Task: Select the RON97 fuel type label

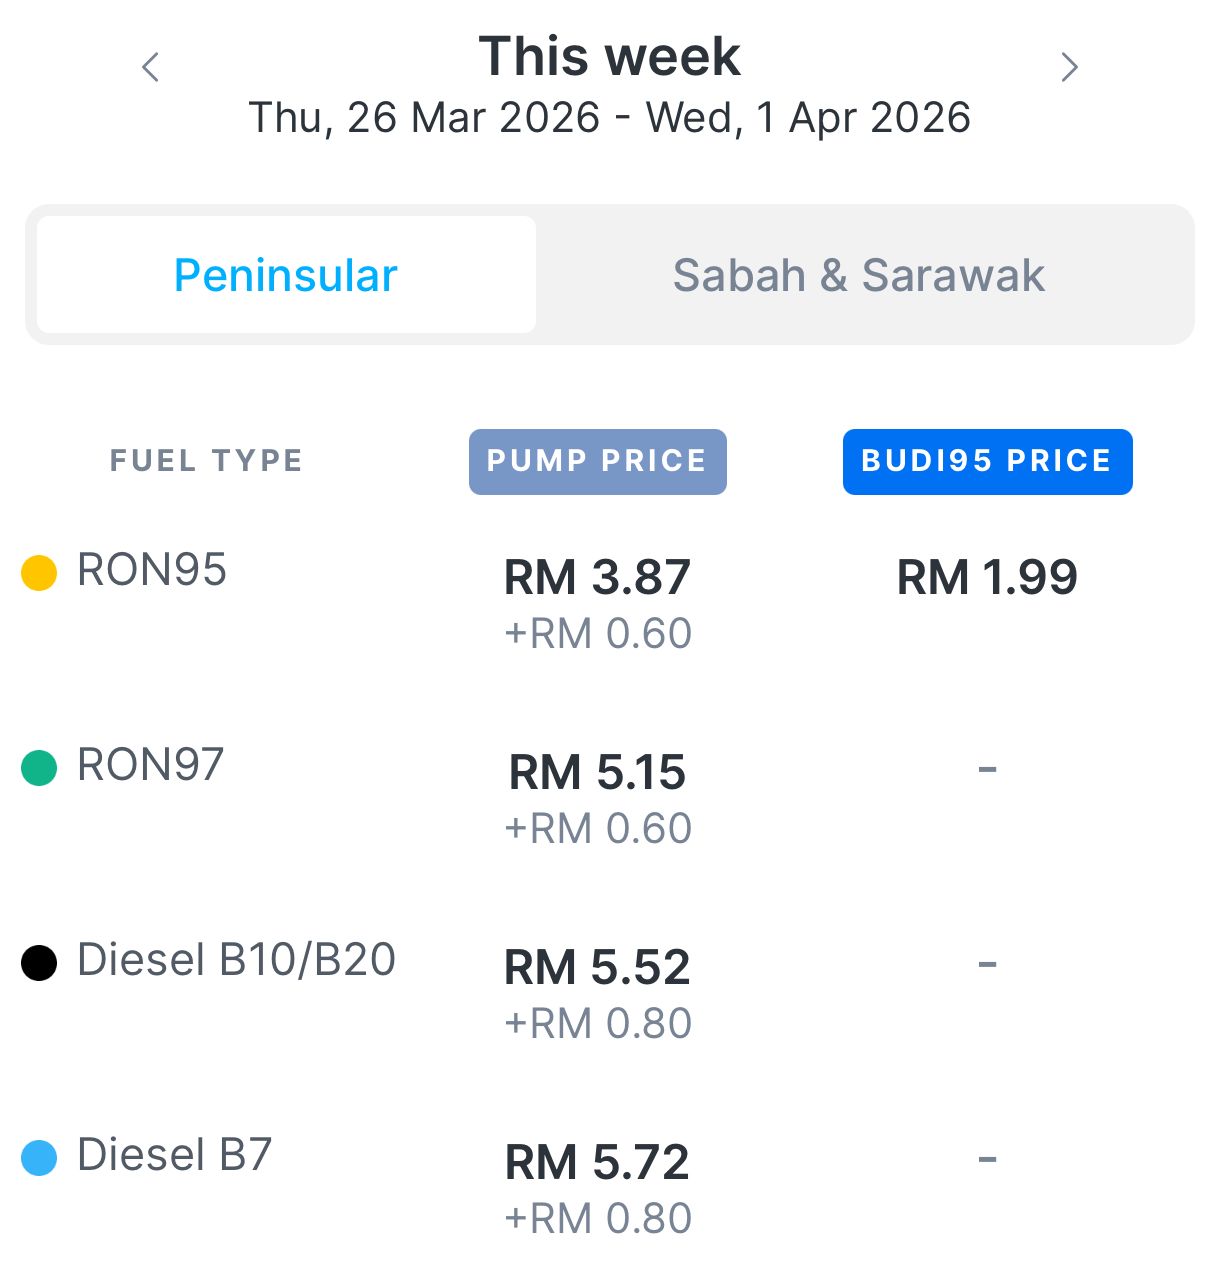Action: [151, 765]
